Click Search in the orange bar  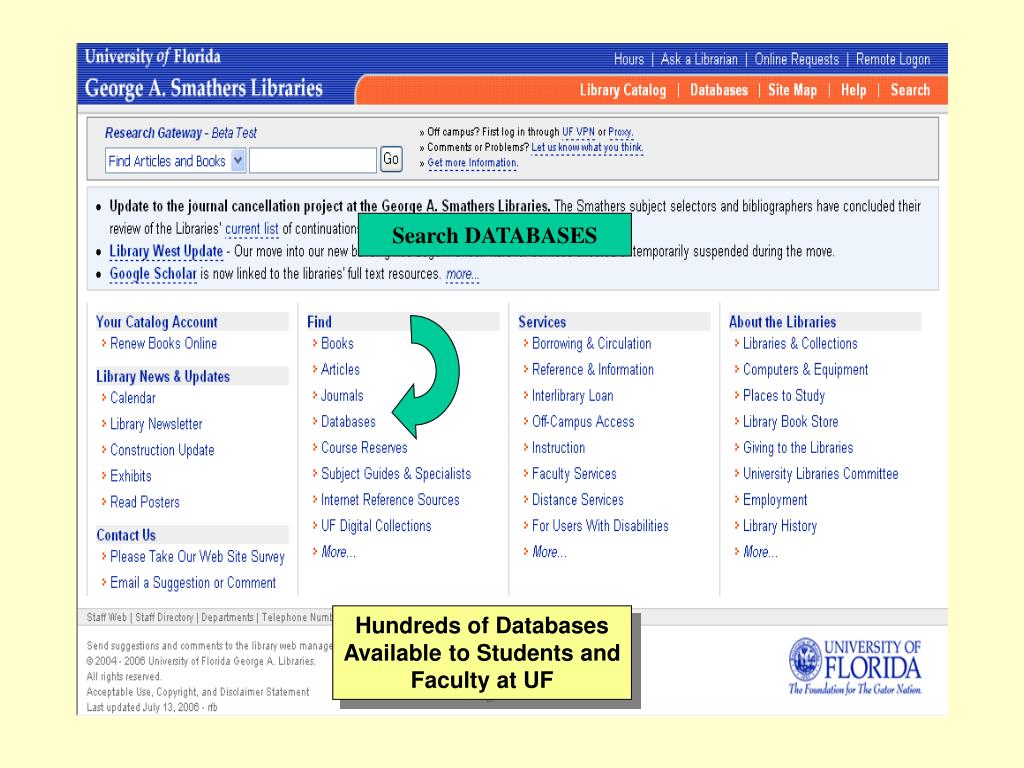(x=910, y=90)
